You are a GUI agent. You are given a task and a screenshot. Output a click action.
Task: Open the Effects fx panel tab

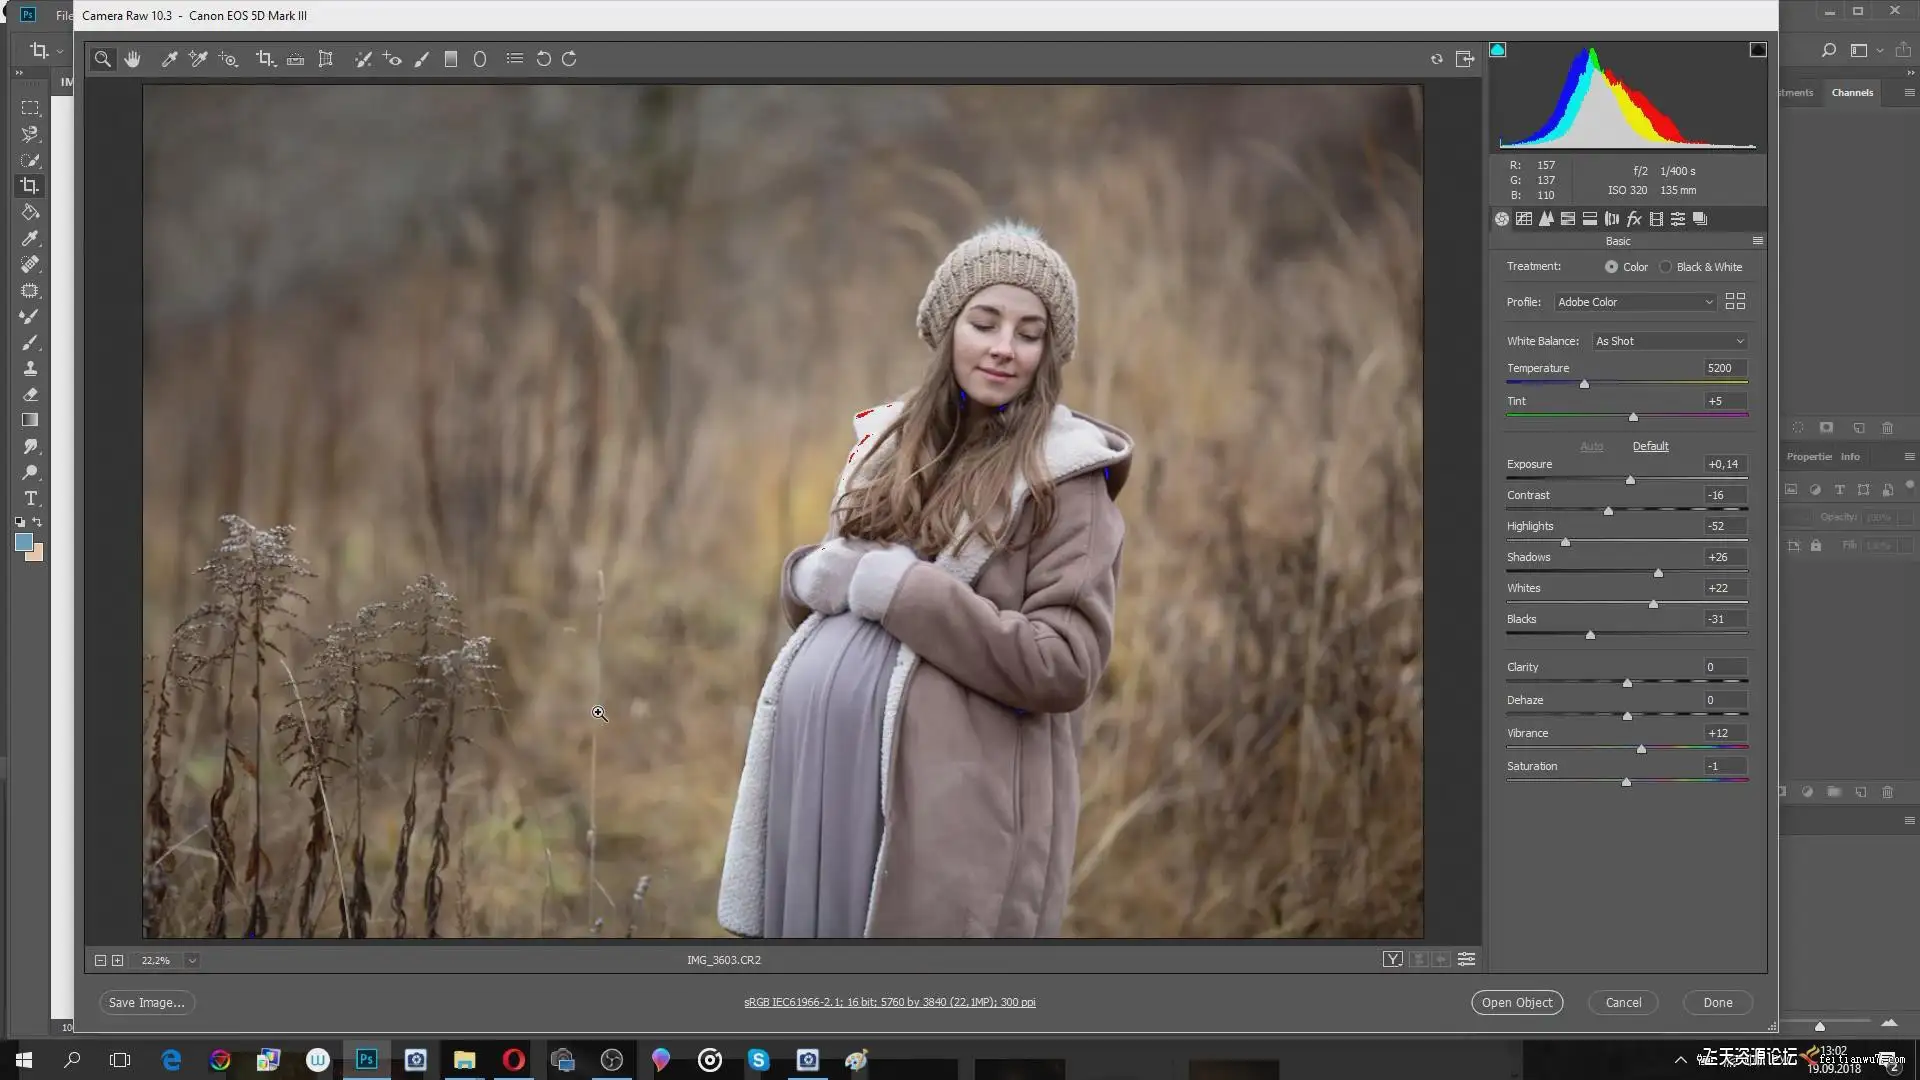(1634, 219)
